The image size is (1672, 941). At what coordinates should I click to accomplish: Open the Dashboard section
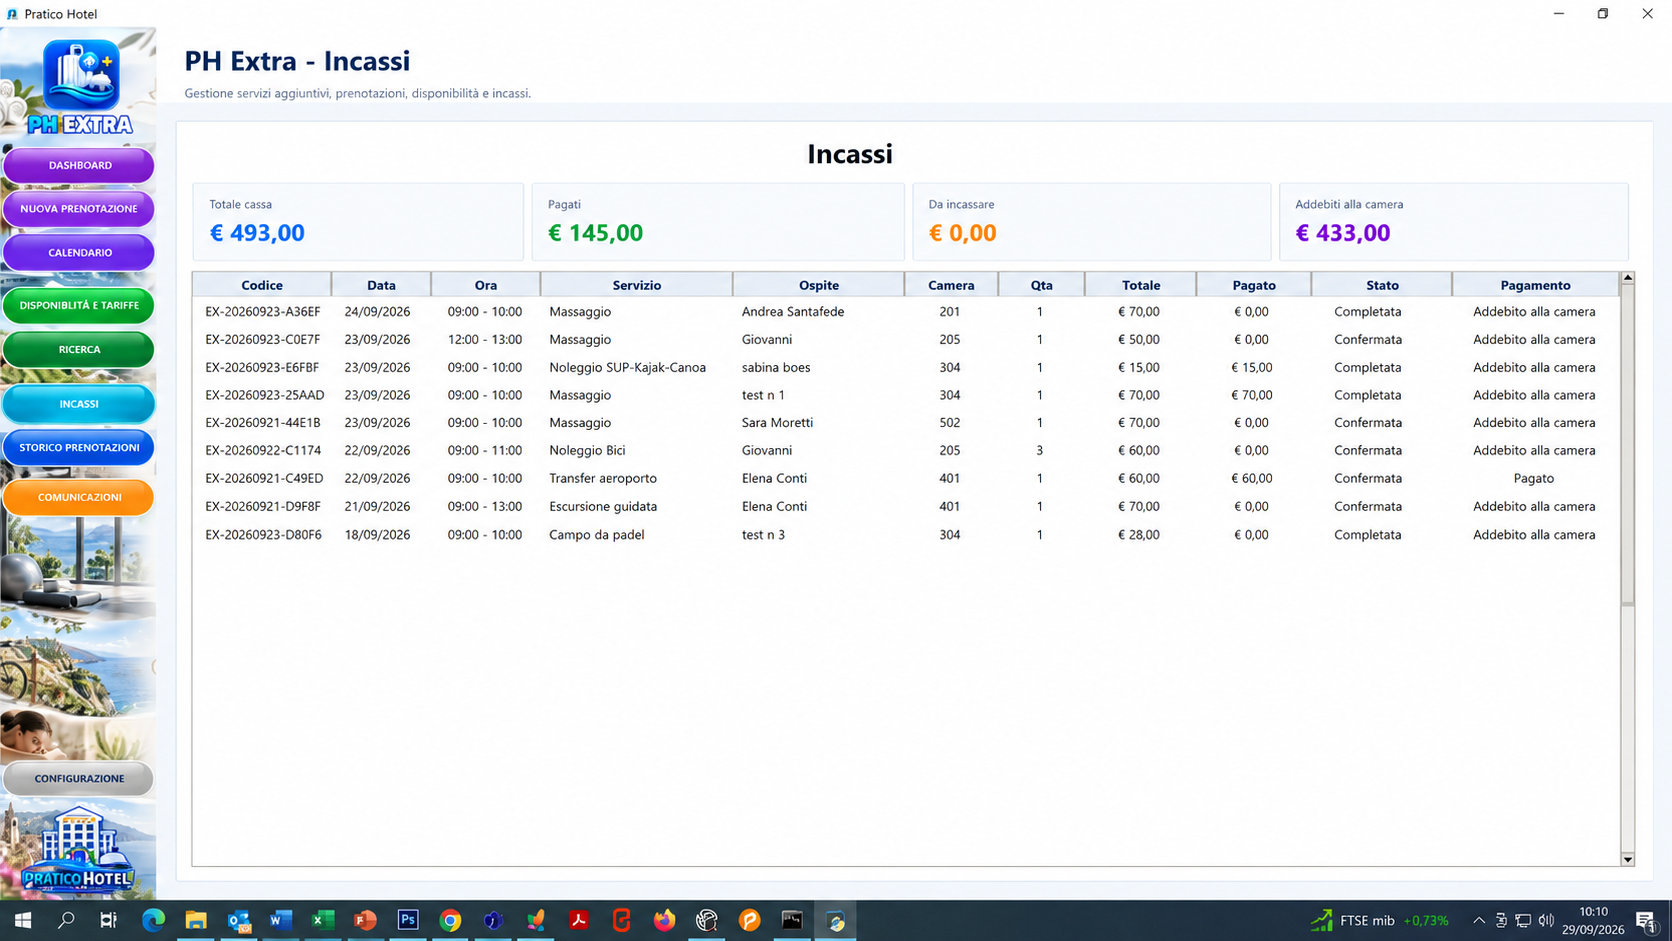point(79,165)
